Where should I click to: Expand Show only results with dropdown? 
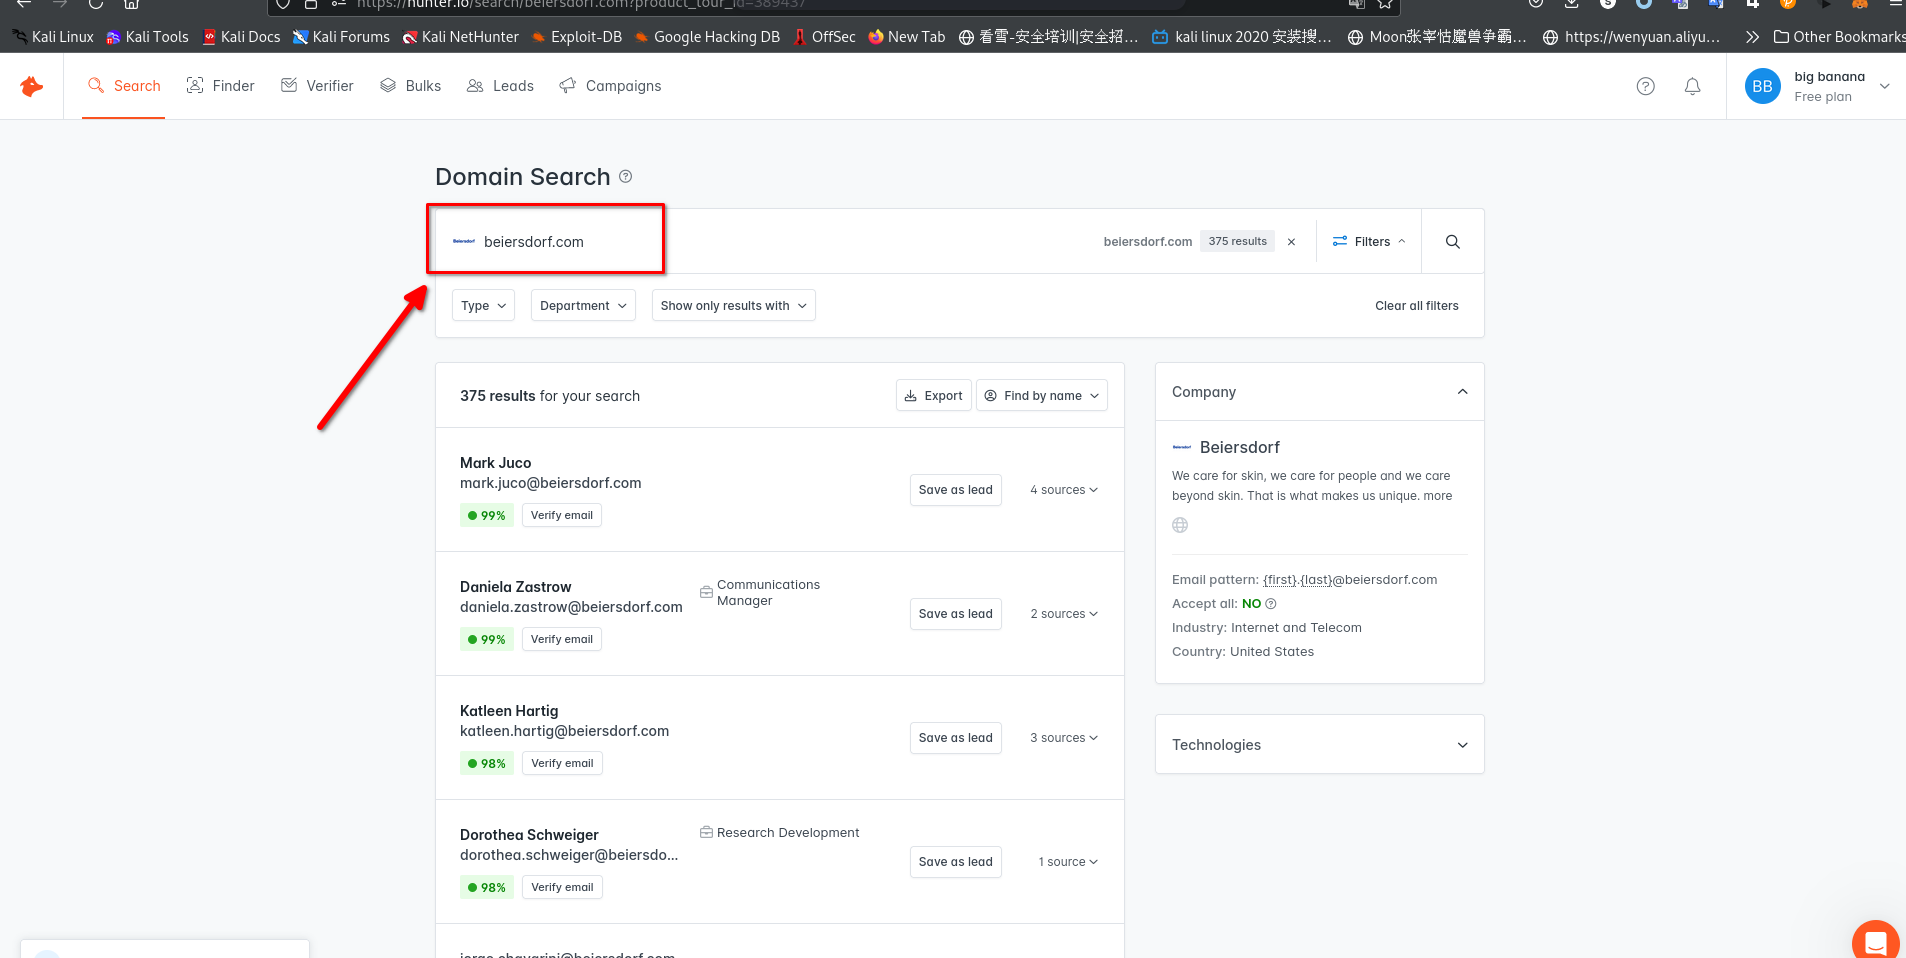coord(733,306)
